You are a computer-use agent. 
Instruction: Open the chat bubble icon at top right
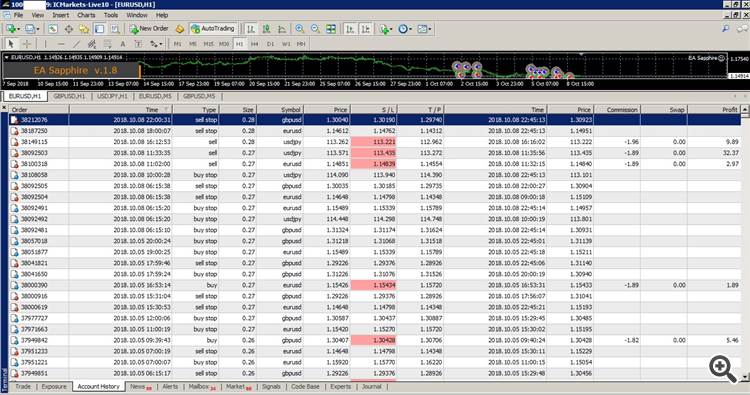tap(741, 29)
